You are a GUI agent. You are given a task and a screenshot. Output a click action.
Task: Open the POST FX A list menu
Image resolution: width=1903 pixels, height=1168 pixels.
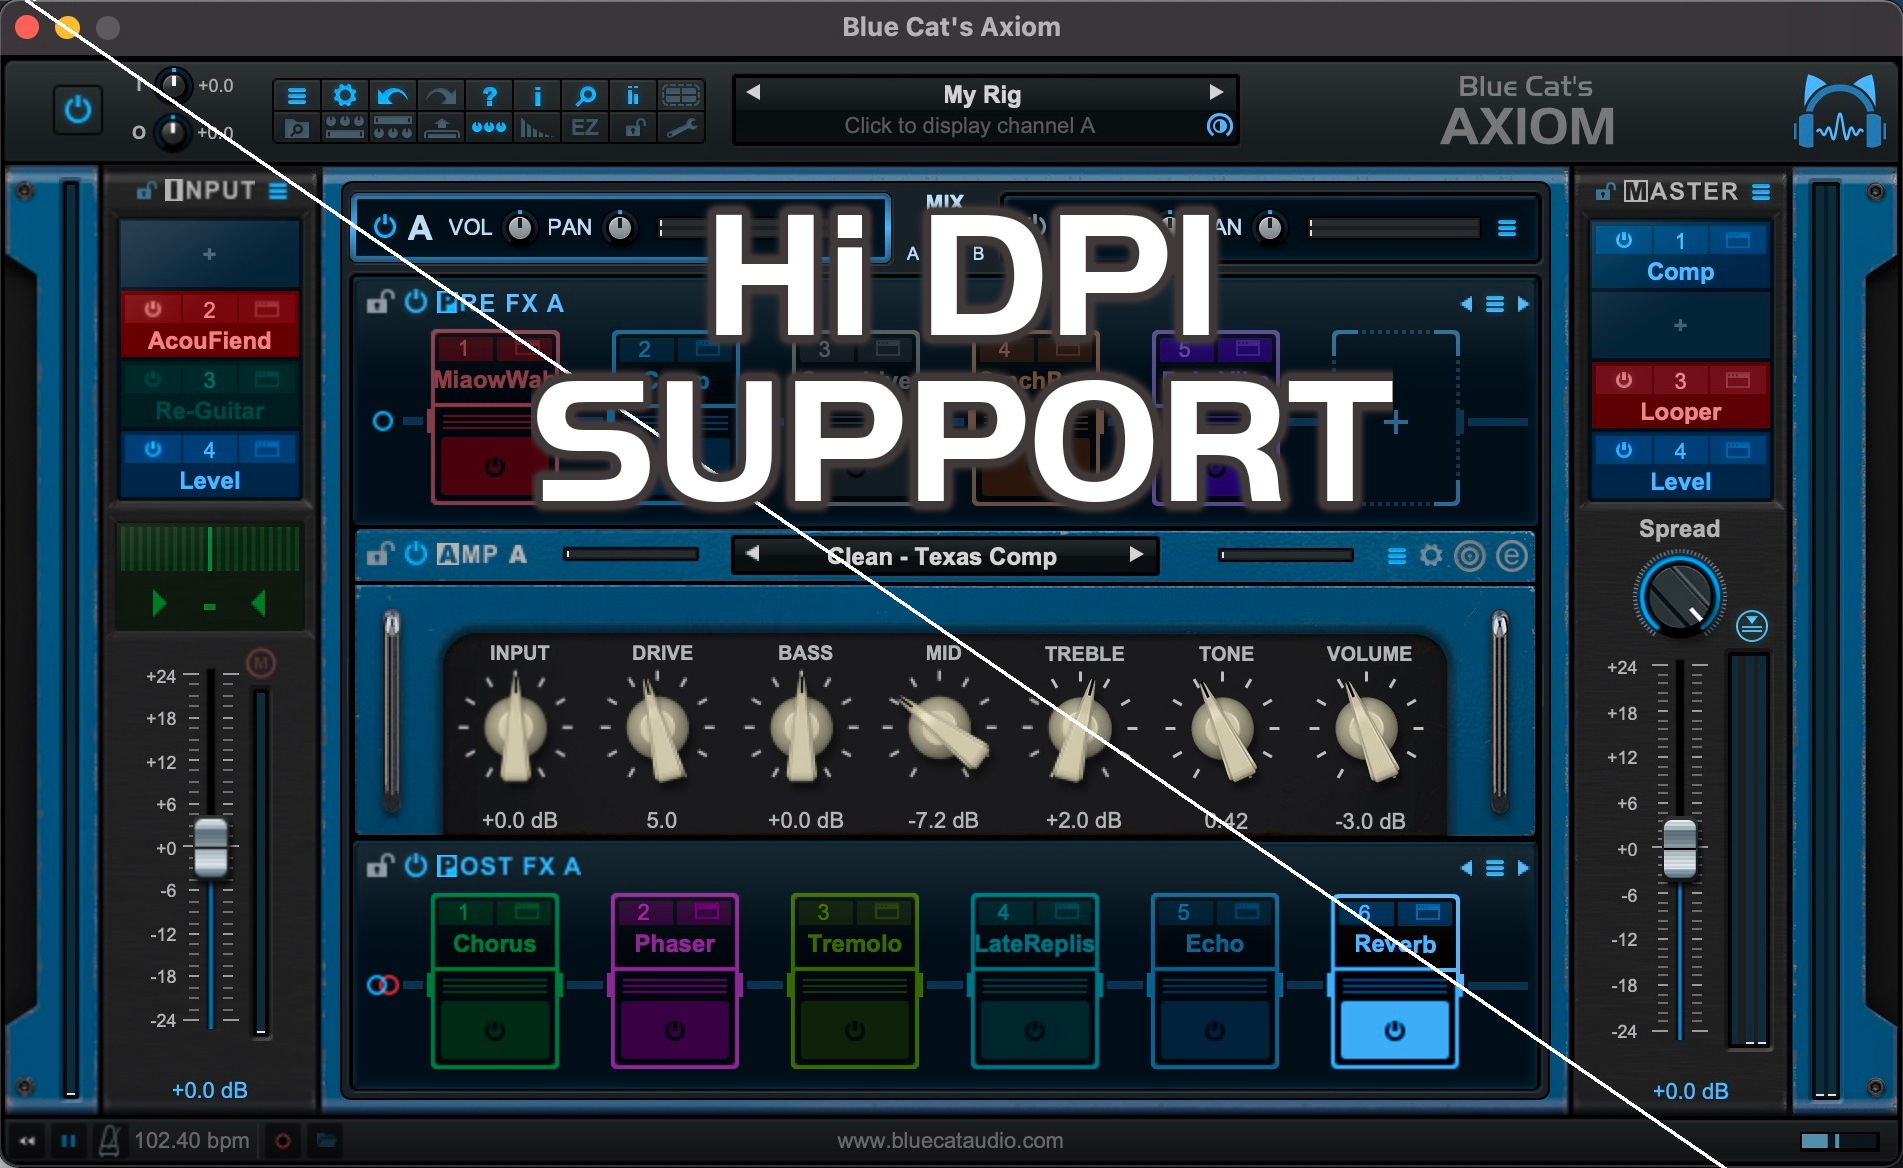pyautogui.click(x=1494, y=868)
